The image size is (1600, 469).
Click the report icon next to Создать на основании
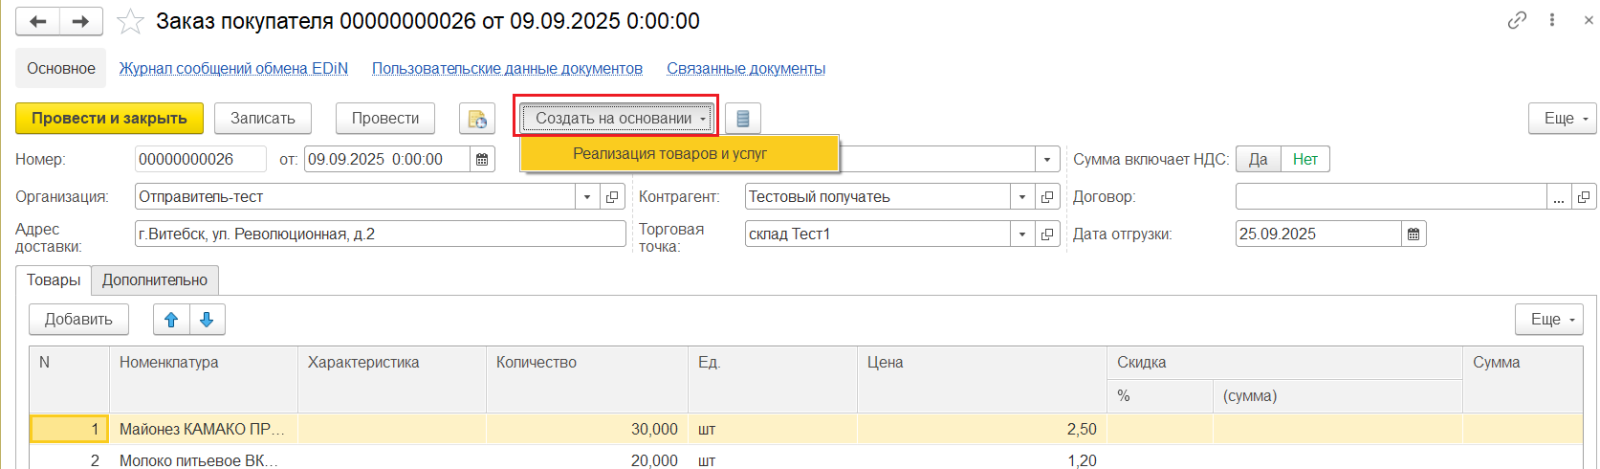pyautogui.click(x=742, y=118)
